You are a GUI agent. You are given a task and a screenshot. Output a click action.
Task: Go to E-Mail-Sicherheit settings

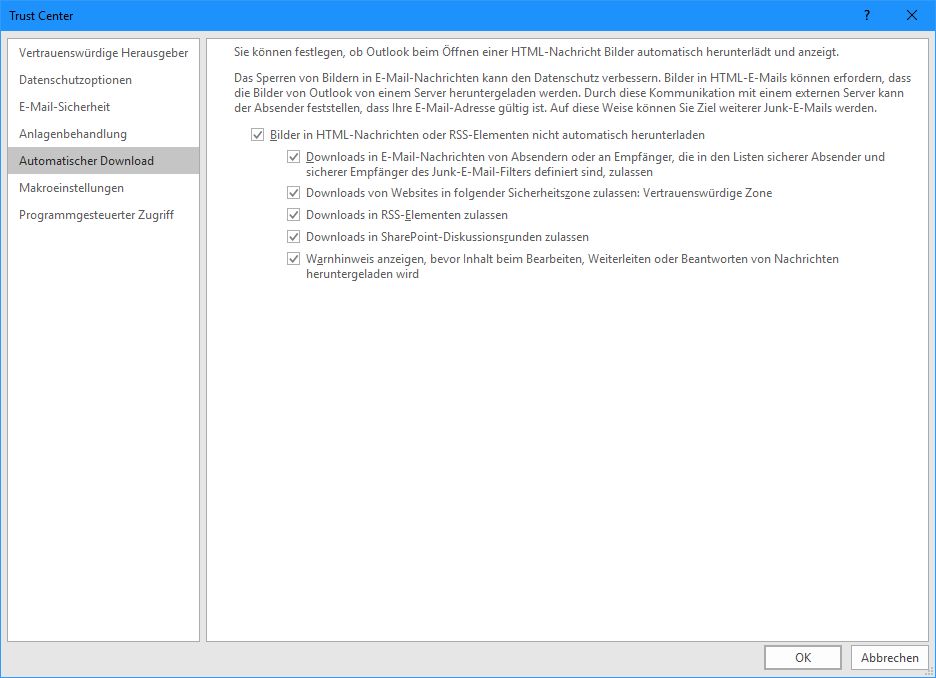tap(103, 107)
